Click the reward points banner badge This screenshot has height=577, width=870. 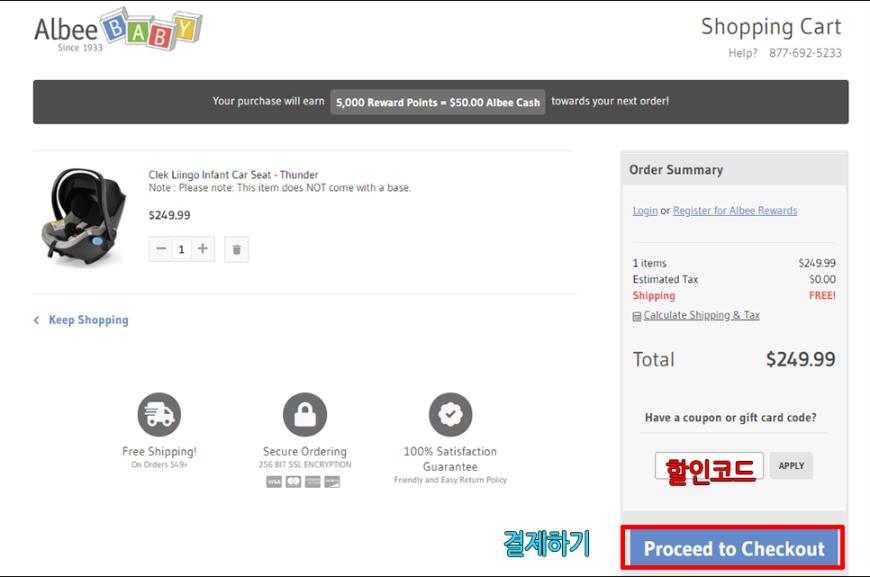tap(438, 102)
